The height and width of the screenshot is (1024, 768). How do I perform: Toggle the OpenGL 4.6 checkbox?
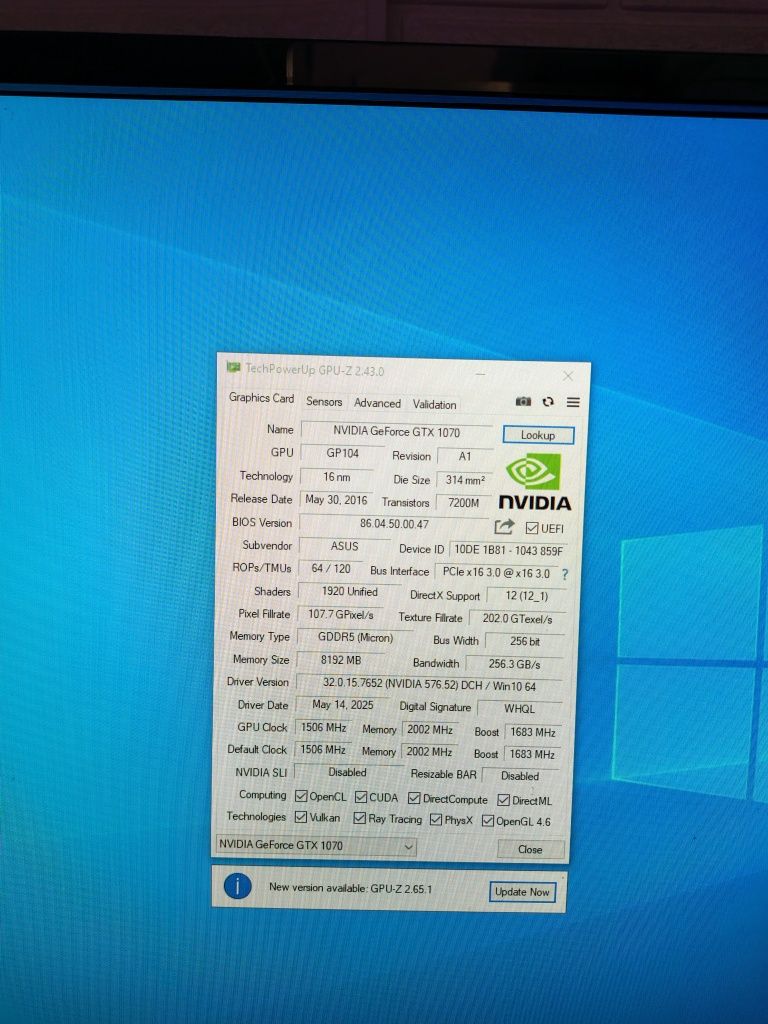coord(487,821)
